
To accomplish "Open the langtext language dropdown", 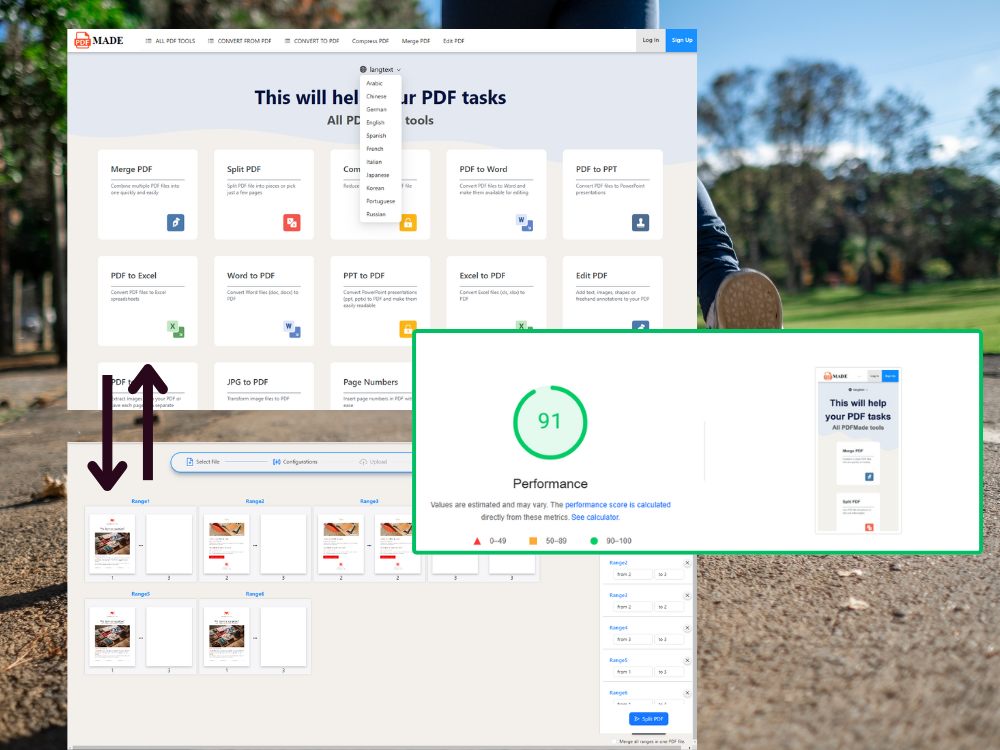I will [380, 70].
